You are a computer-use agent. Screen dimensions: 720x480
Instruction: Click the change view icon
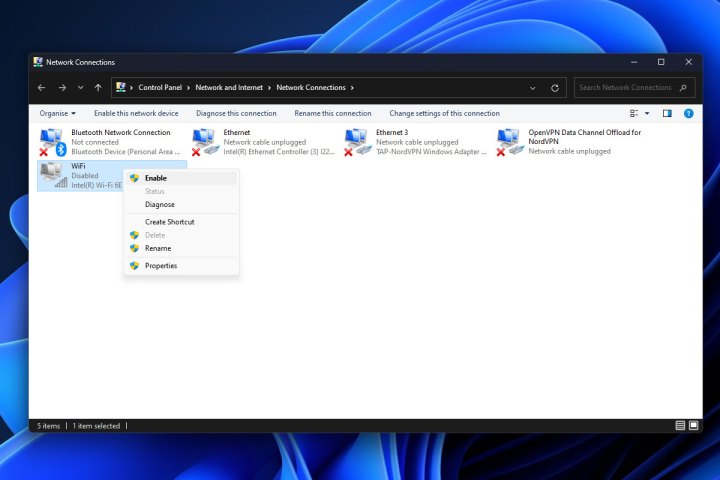(634, 113)
